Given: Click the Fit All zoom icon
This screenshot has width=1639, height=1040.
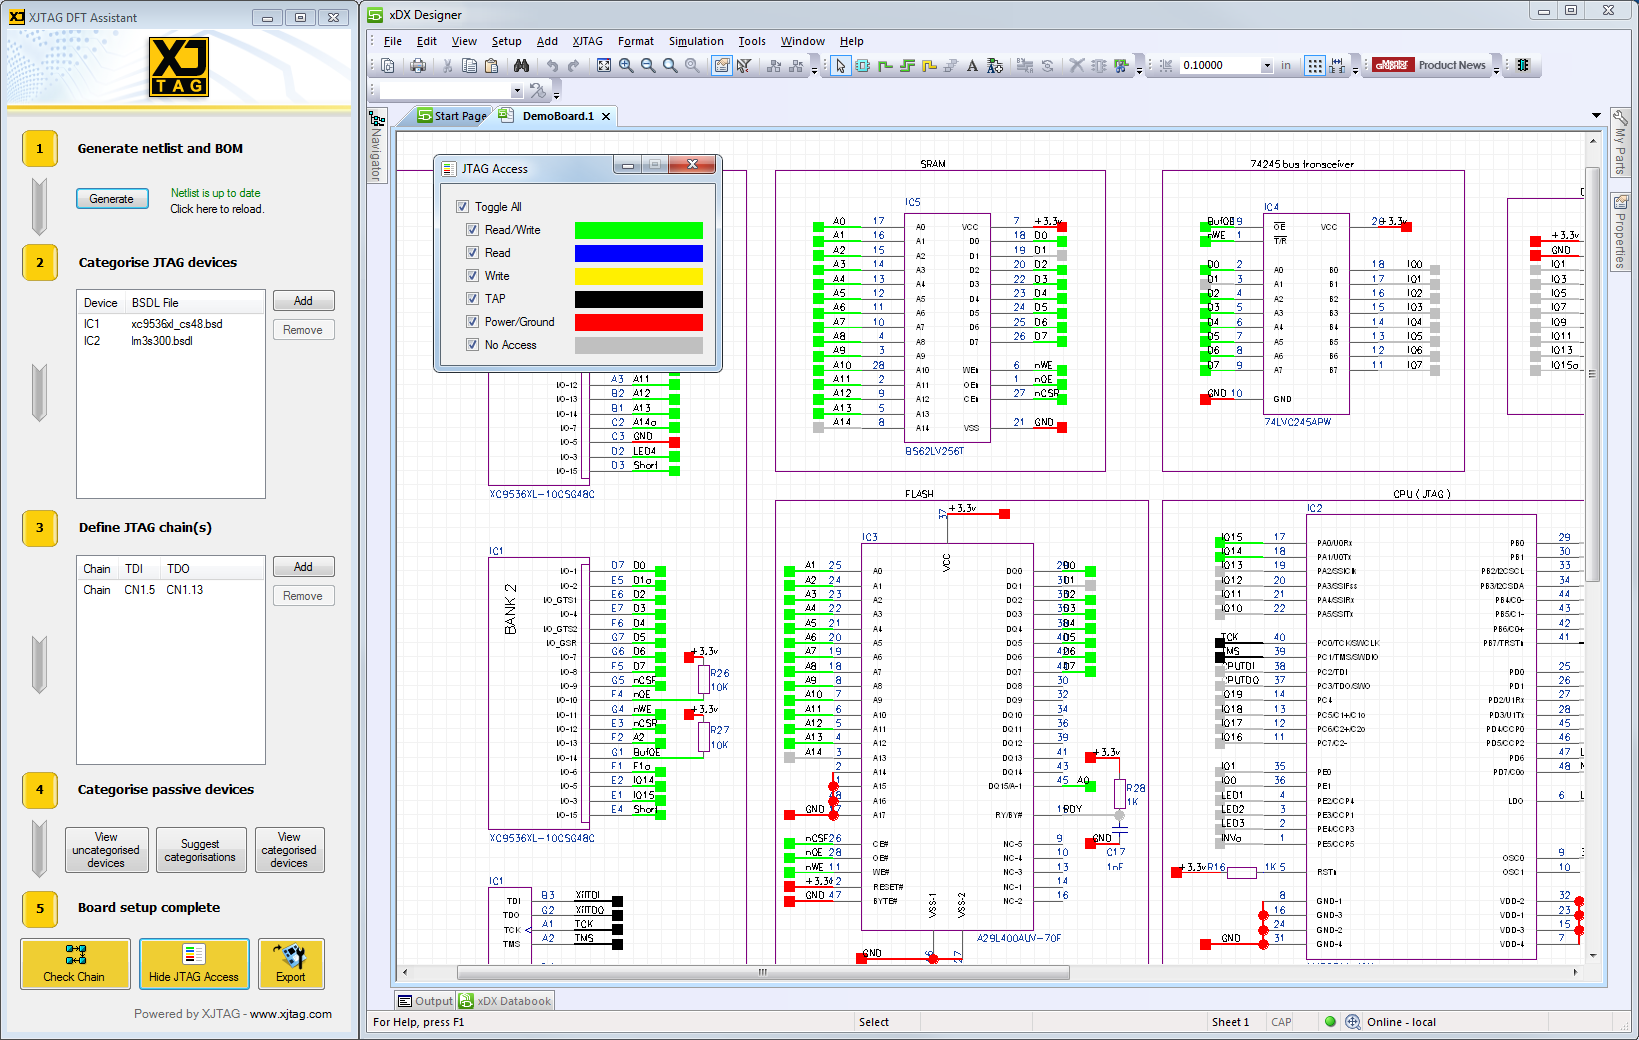Looking at the screenshot, I should 604,66.
